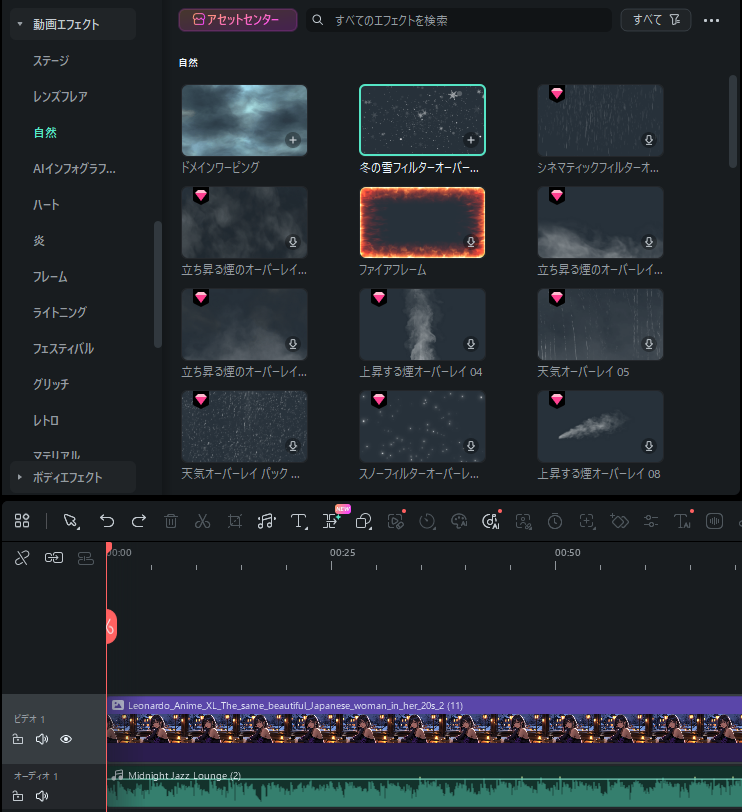Click the overlapping shapes mask icon
The width and height of the screenshot is (742, 812).
click(x=363, y=521)
